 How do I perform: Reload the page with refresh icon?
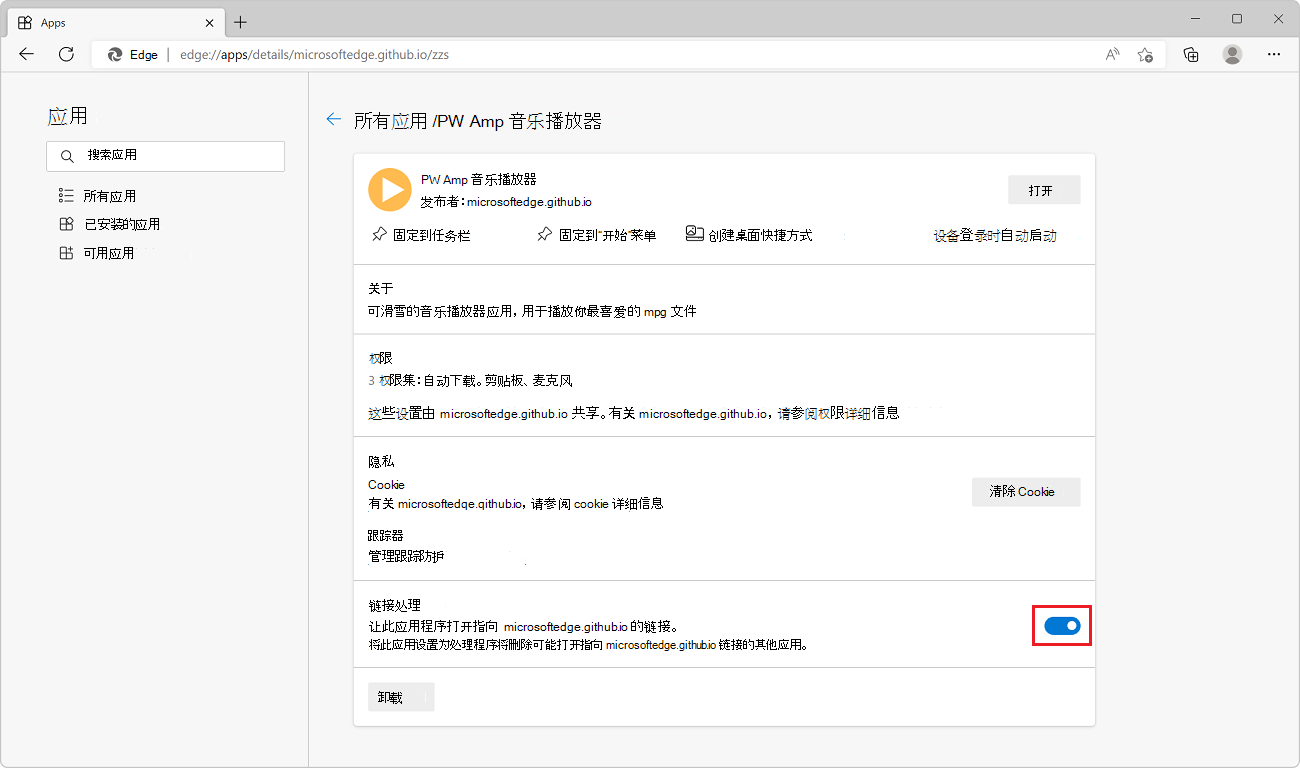click(x=66, y=54)
